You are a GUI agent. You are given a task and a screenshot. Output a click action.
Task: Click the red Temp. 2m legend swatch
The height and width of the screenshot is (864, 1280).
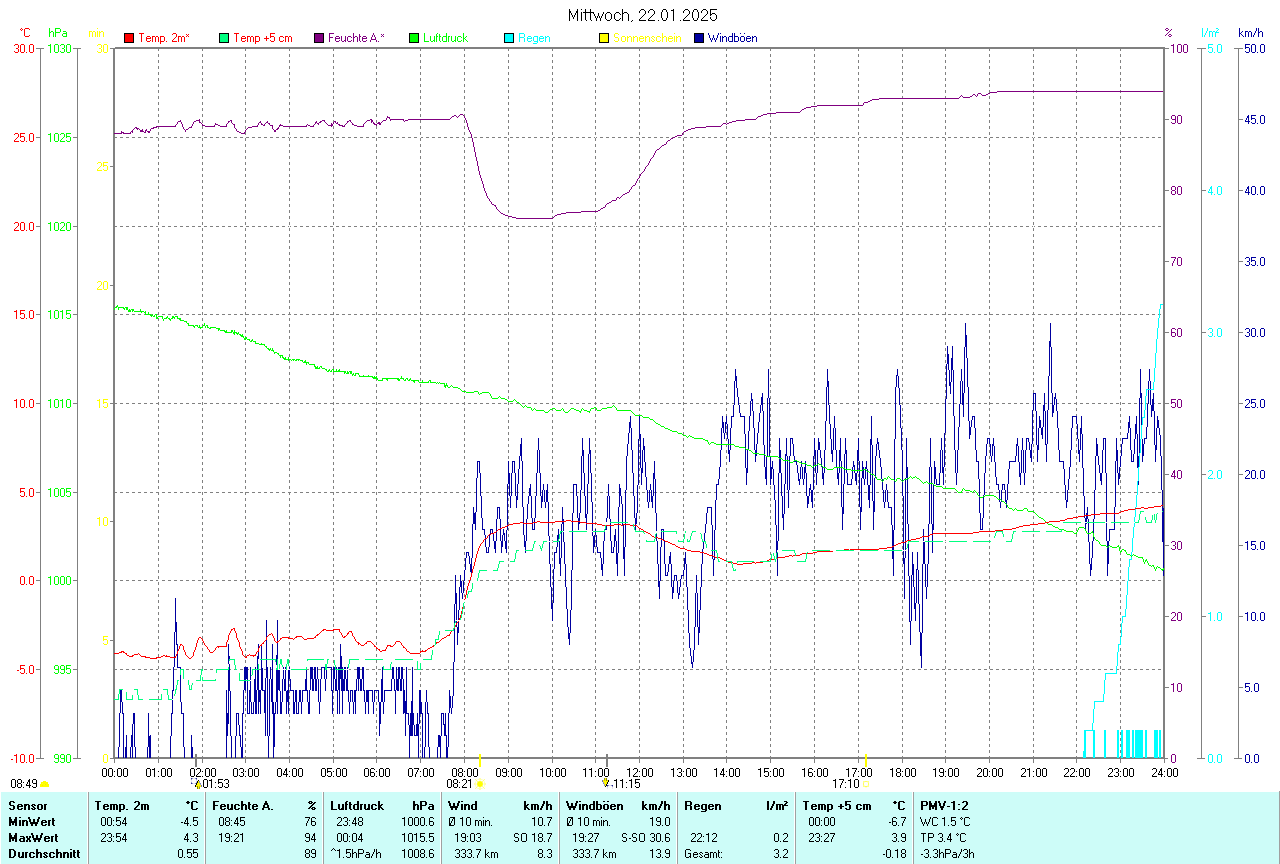pos(129,38)
